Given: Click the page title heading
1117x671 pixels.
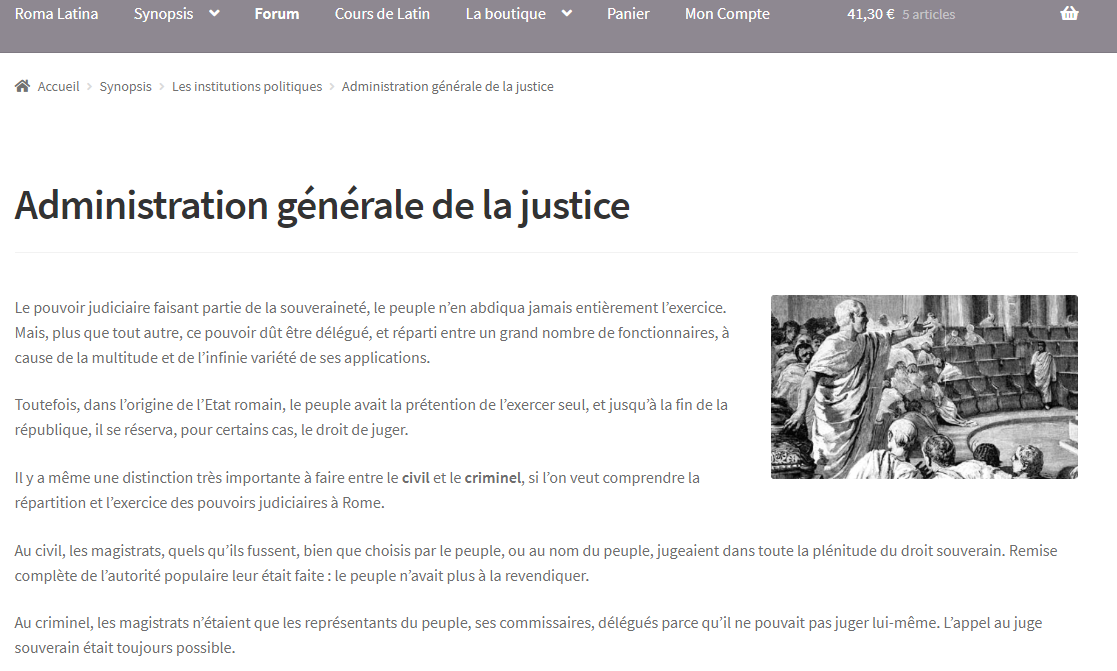Looking at the screenshot, I should [x=322, y=206].
